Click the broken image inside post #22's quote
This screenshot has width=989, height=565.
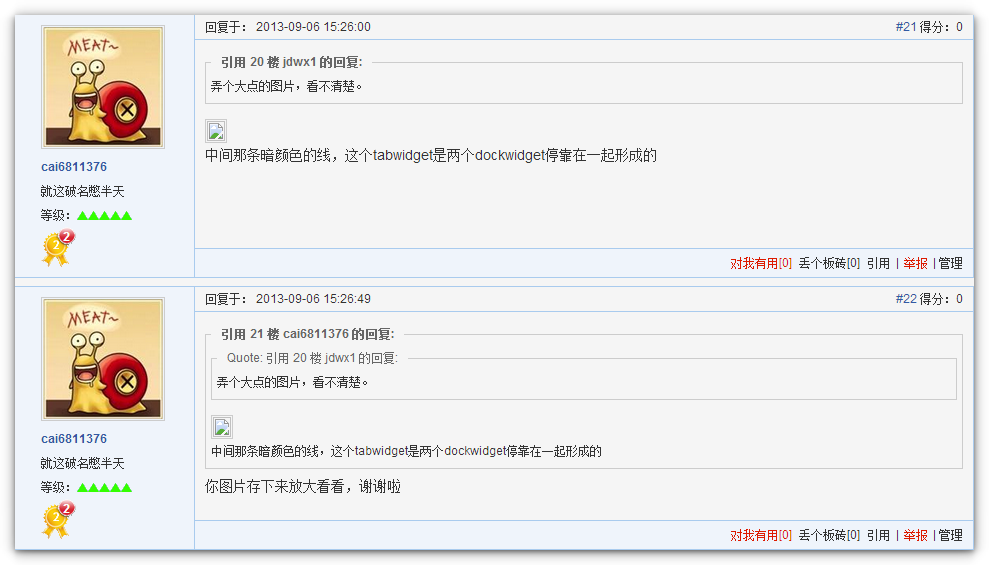click(222, 427)
